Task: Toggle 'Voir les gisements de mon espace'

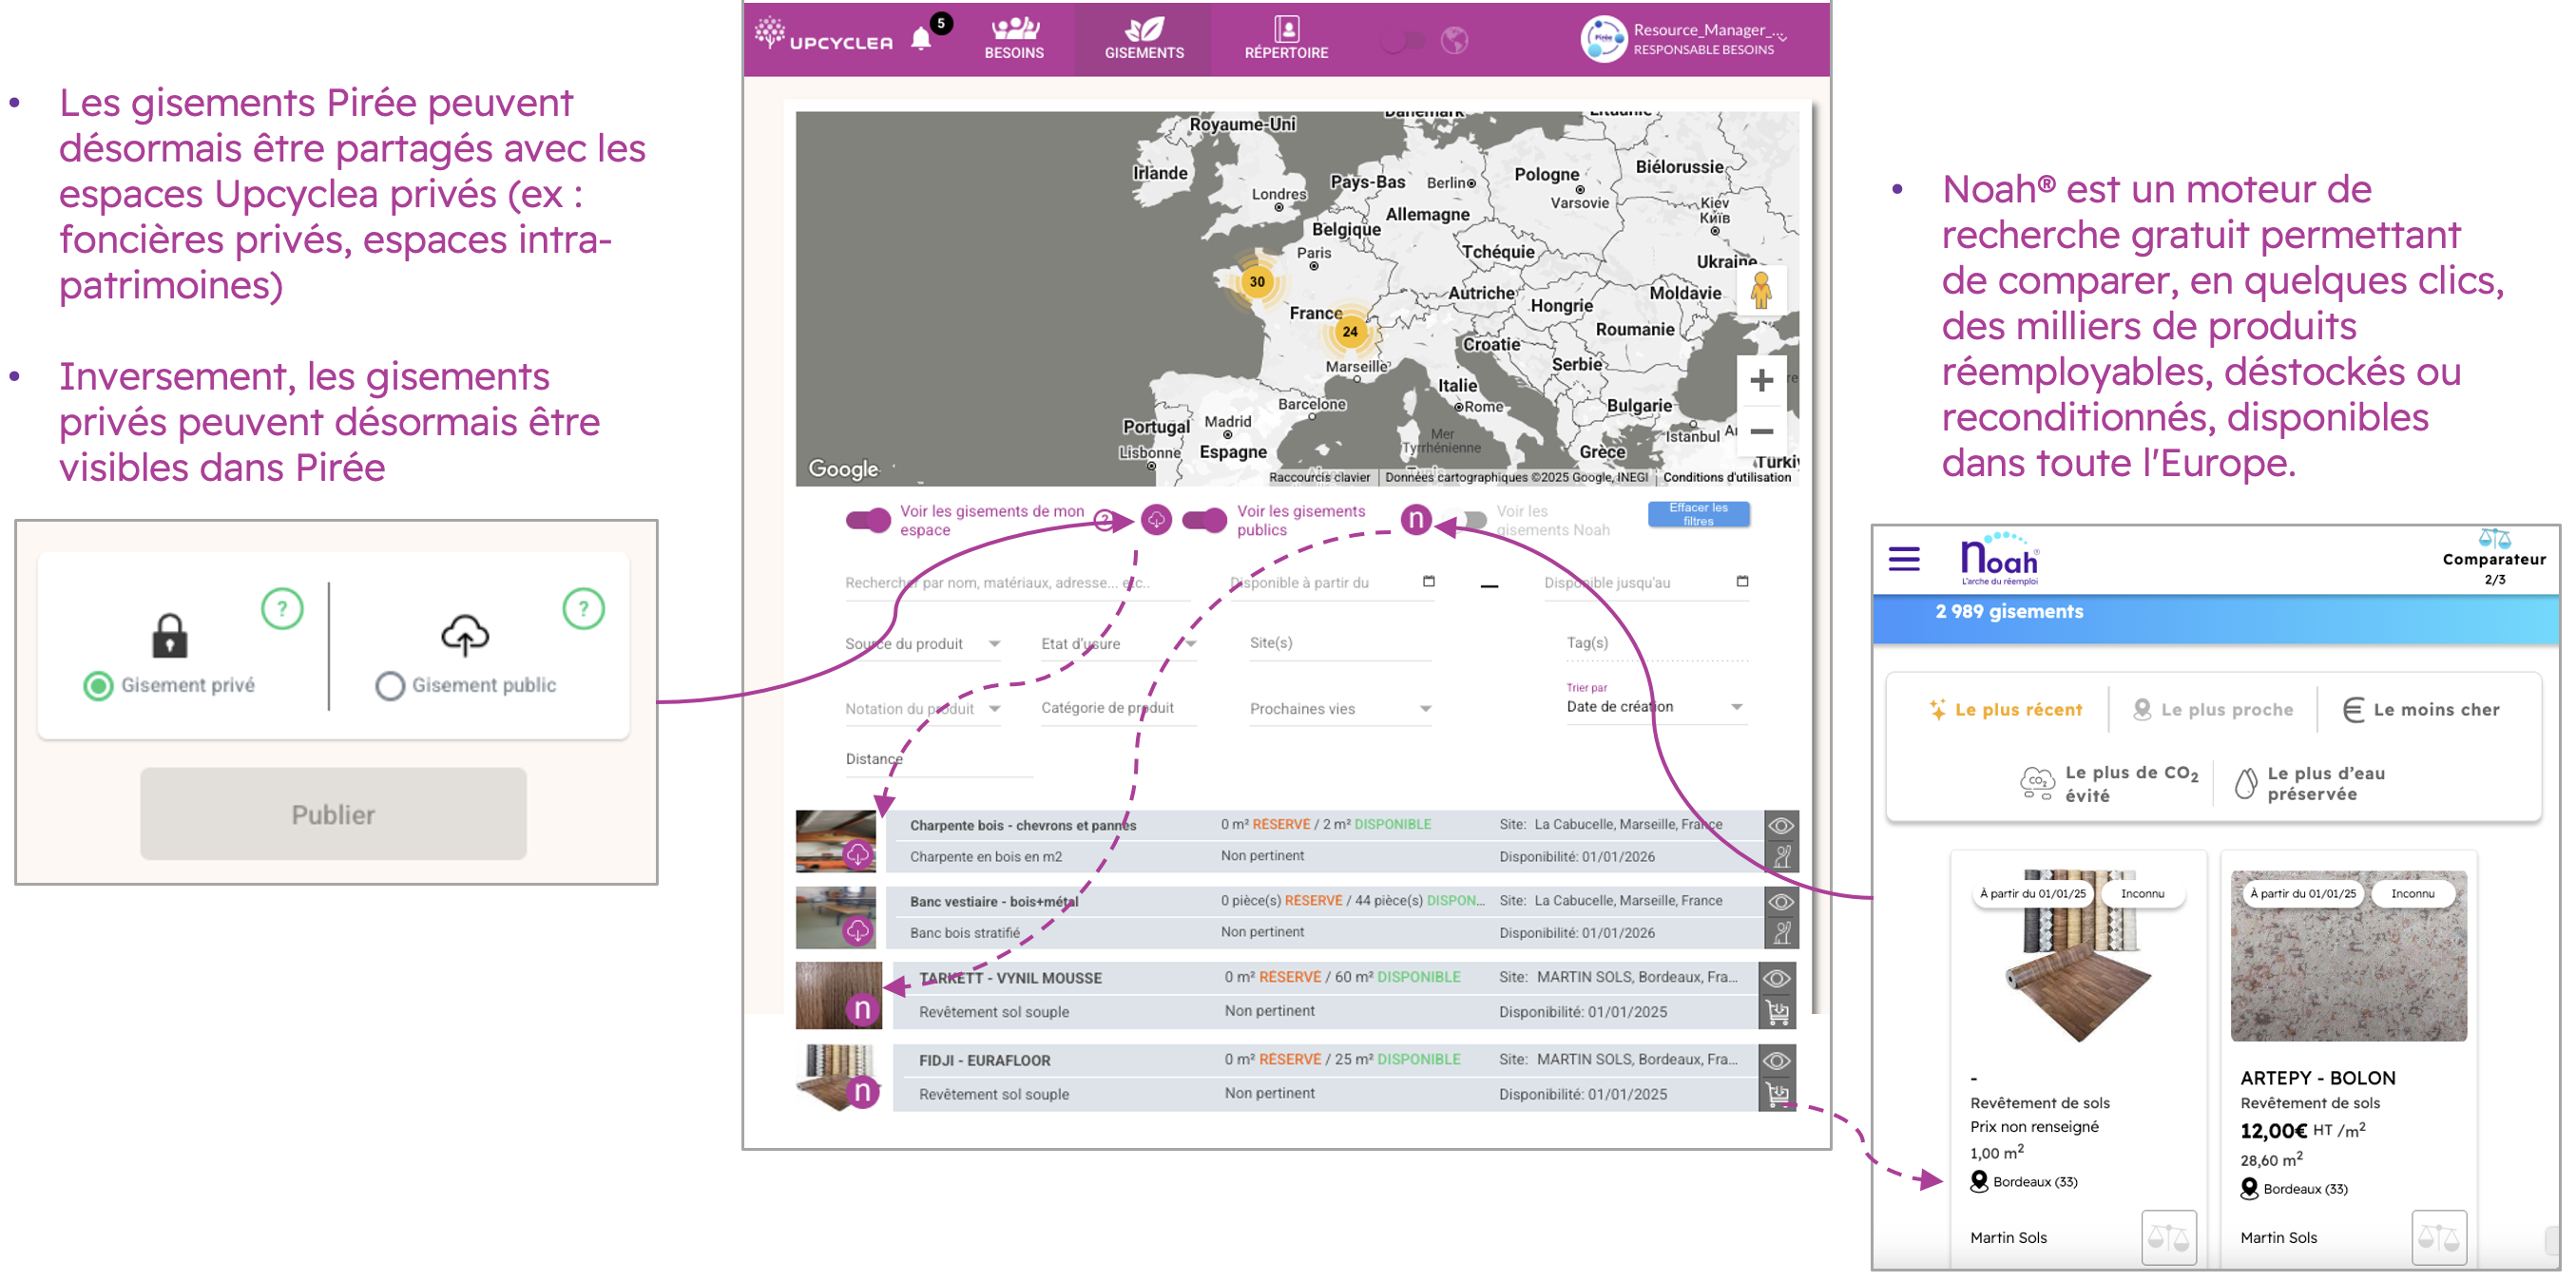Action: (867, 520)
